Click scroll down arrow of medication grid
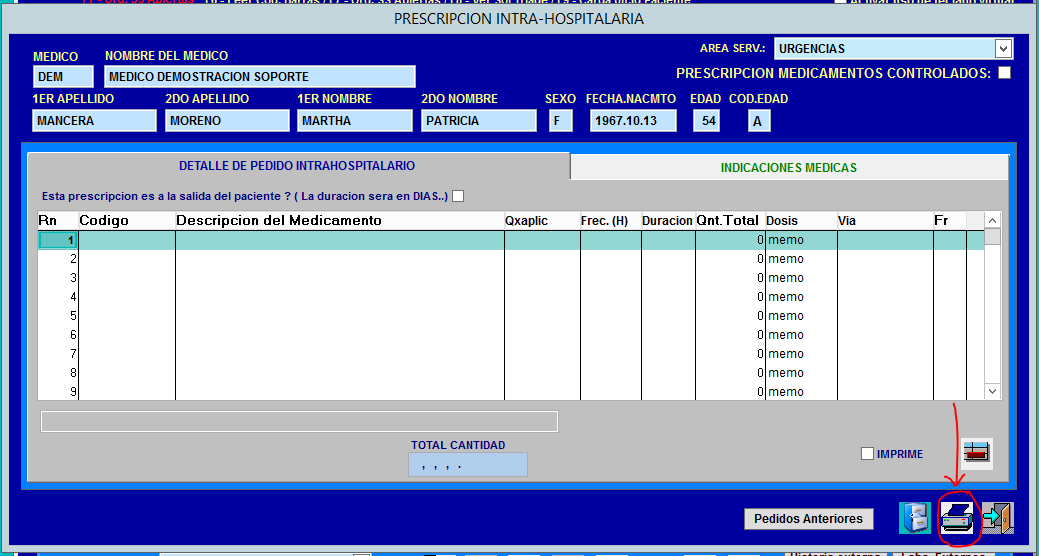 (x=992, y=392)
